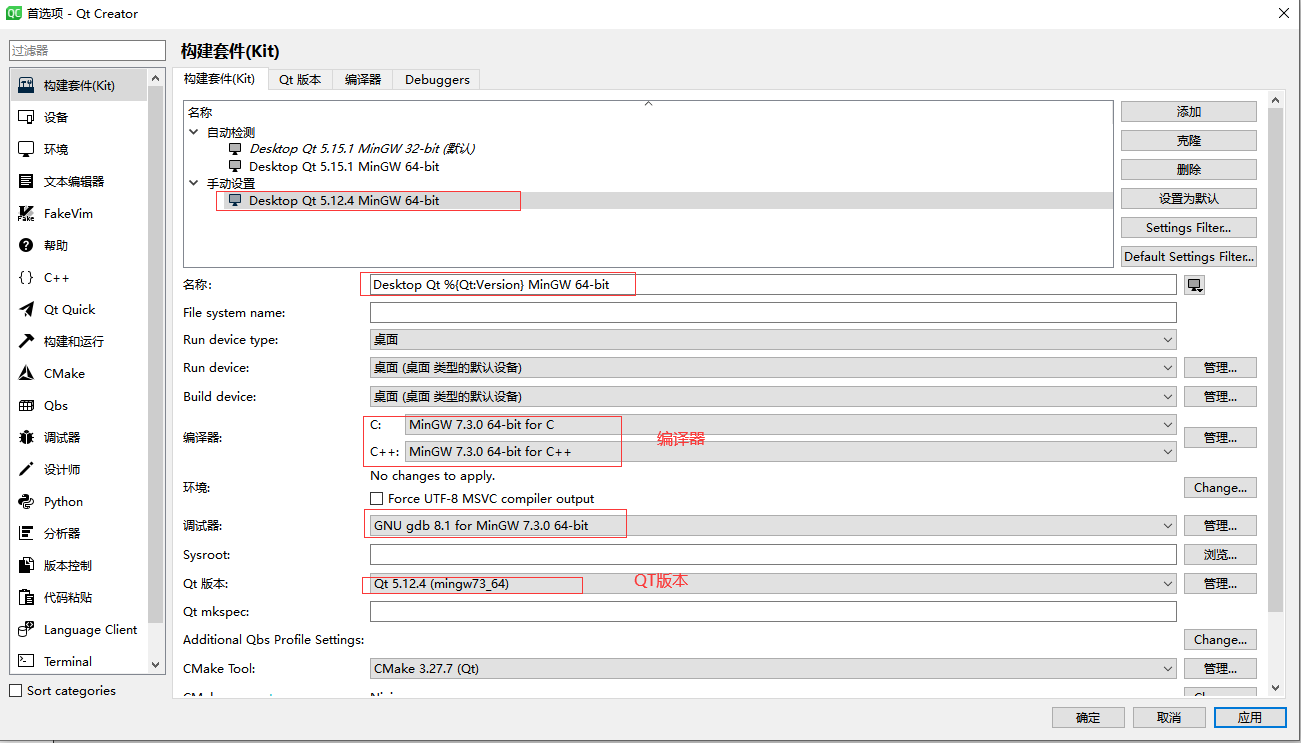
Task: Open the 代码粘贴 code pasting icon
Action: (x=26, y=597)
